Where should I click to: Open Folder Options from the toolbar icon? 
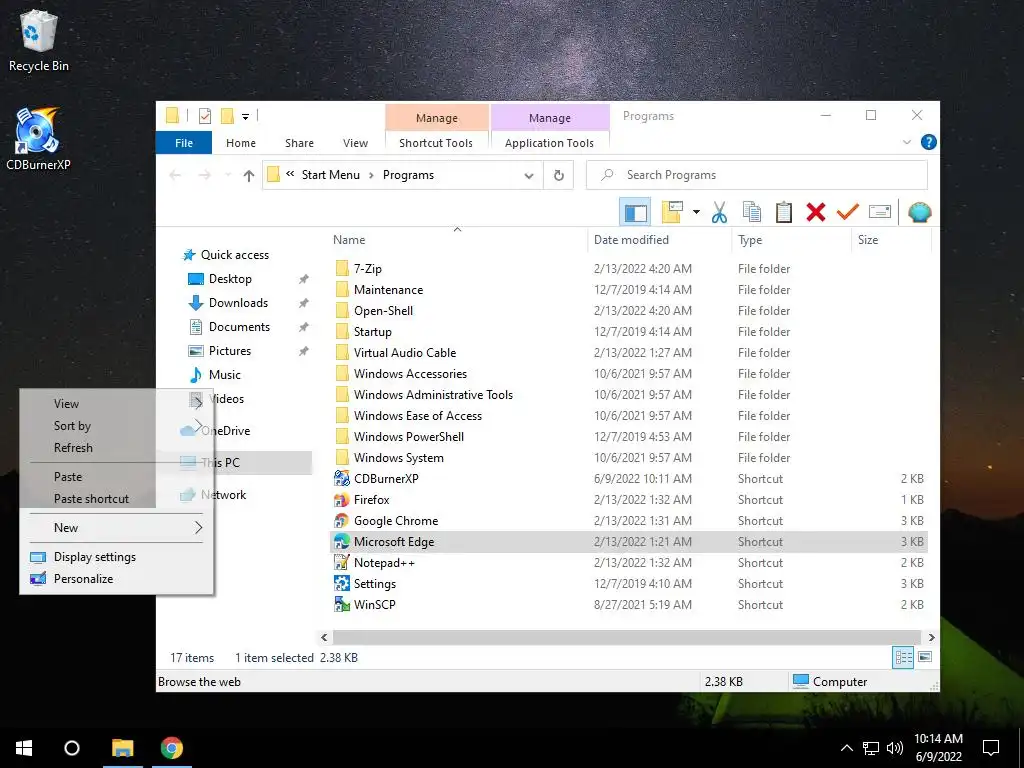pos(672,212)
